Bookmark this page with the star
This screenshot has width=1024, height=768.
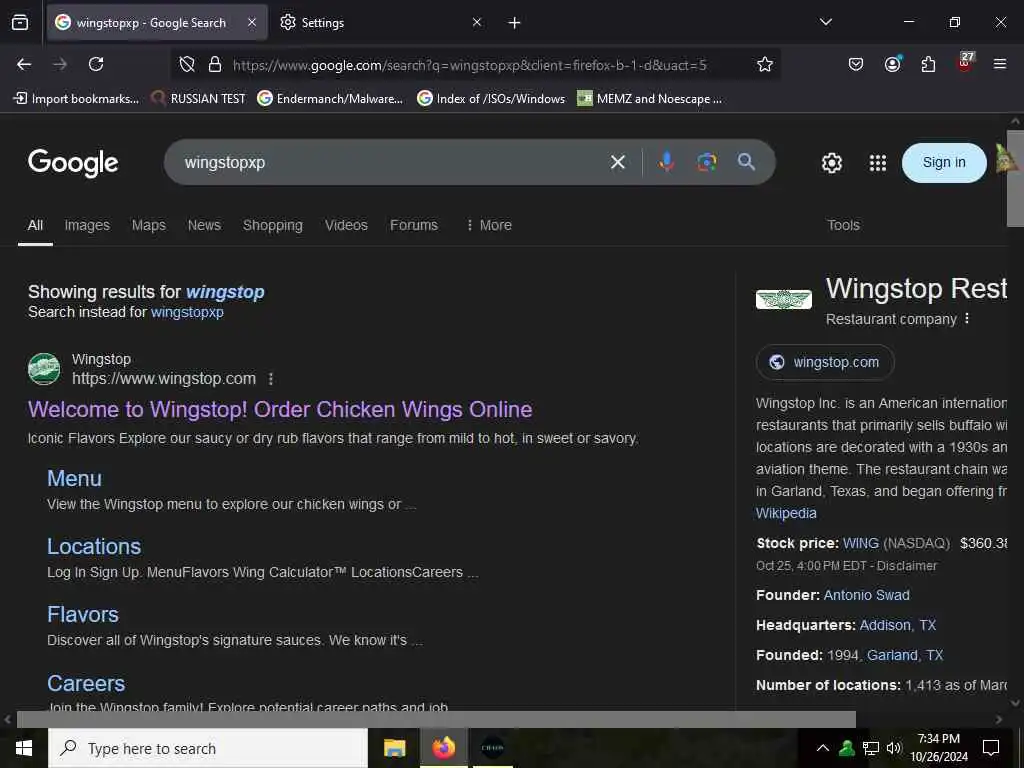tap(765, 64)
